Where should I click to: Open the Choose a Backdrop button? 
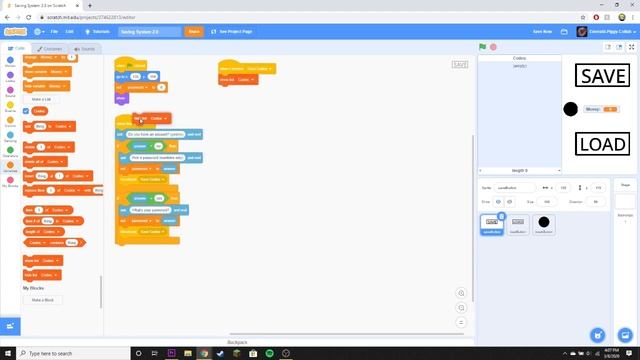[x=625, y=335]
